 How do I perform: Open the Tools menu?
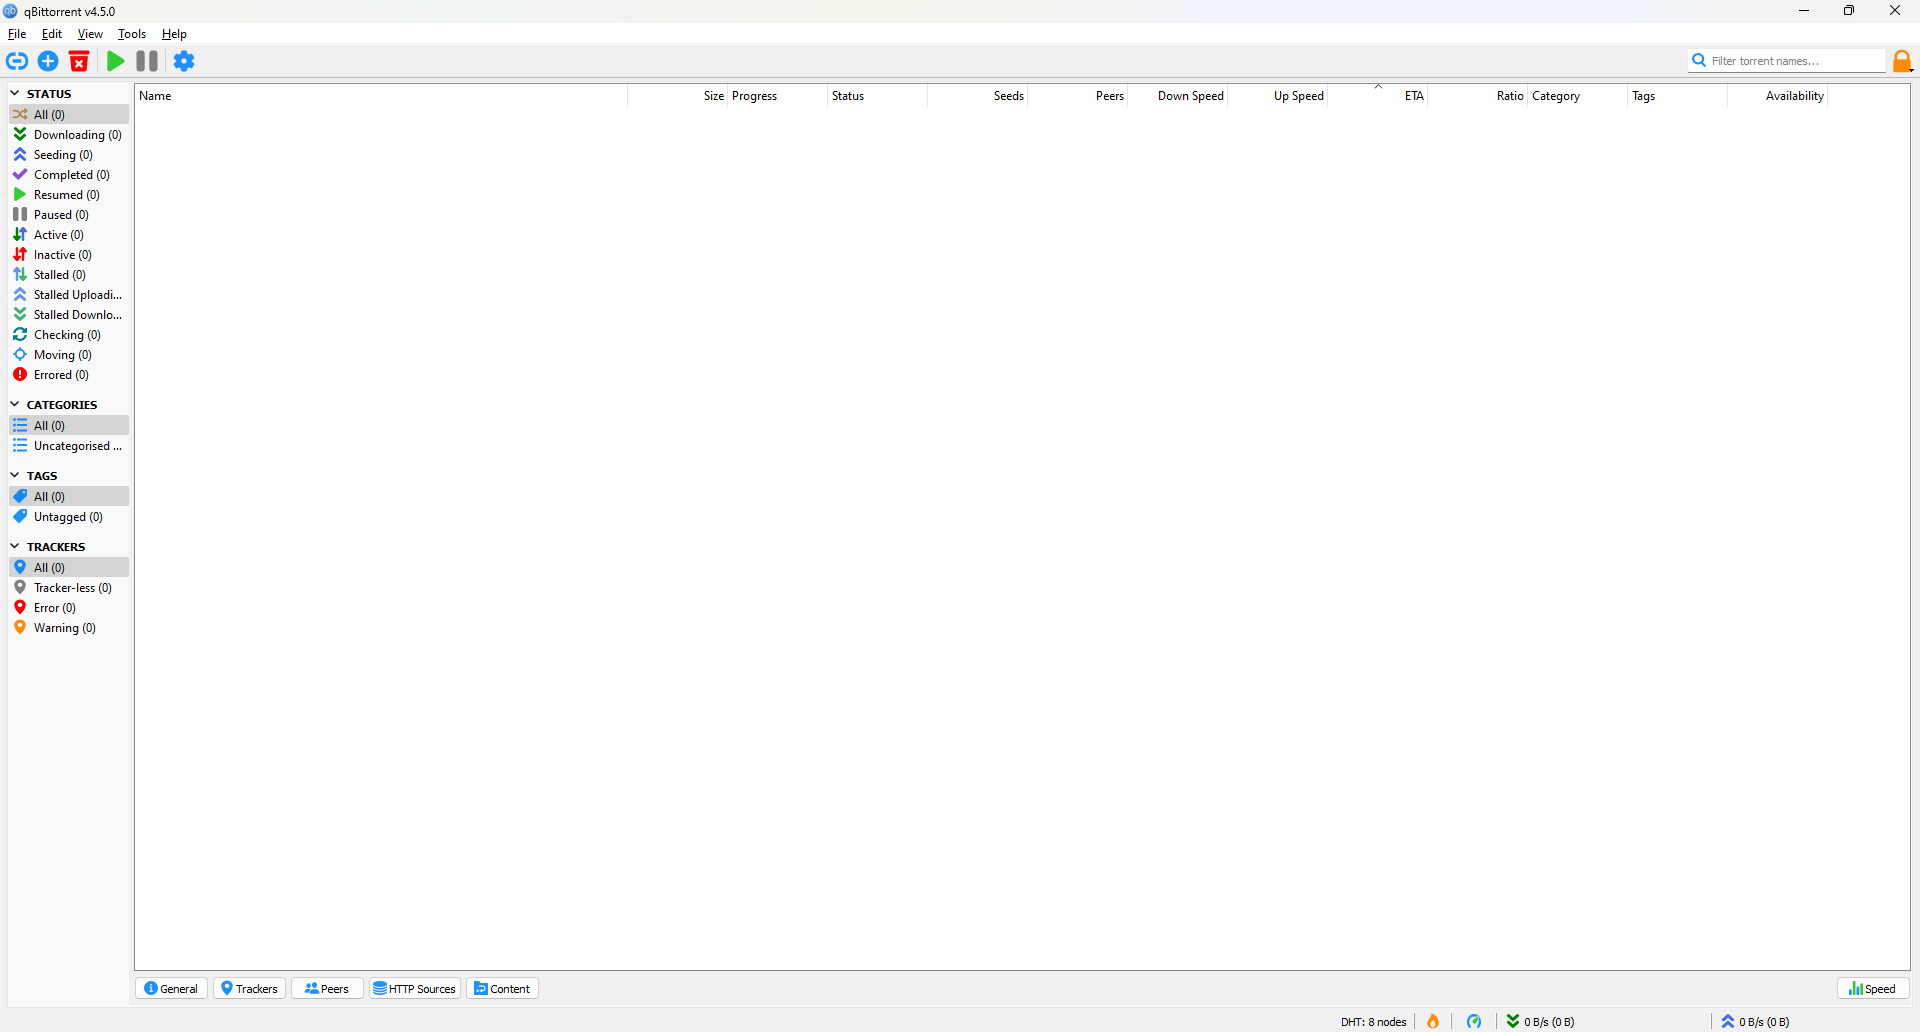coord(132,34)
